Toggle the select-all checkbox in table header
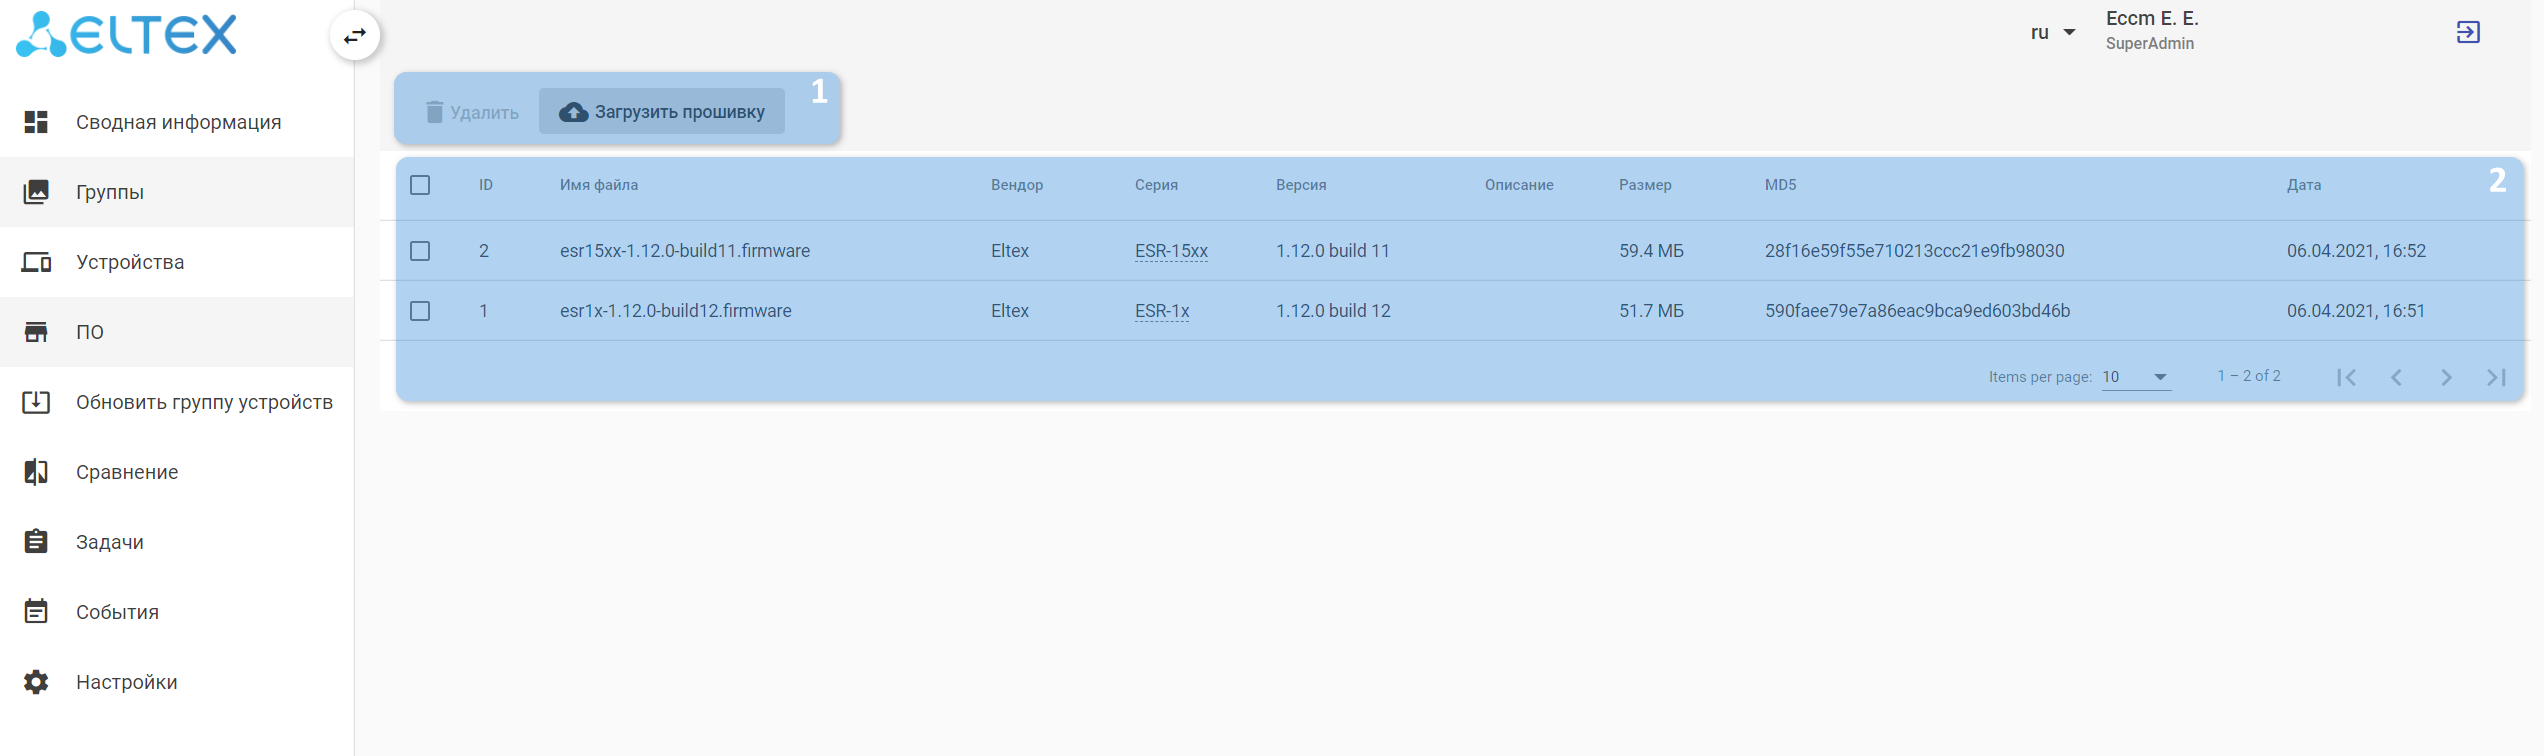The width and height of the screenshot is (2544, 756). click(420, 185)
